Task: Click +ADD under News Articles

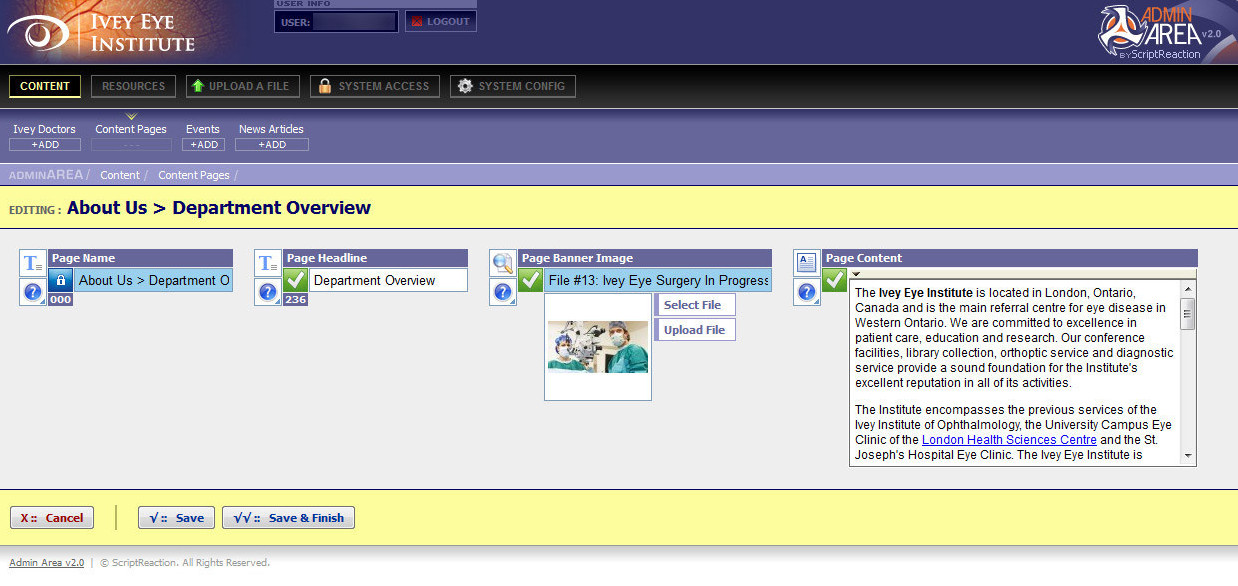Action: tap(271, 145)
